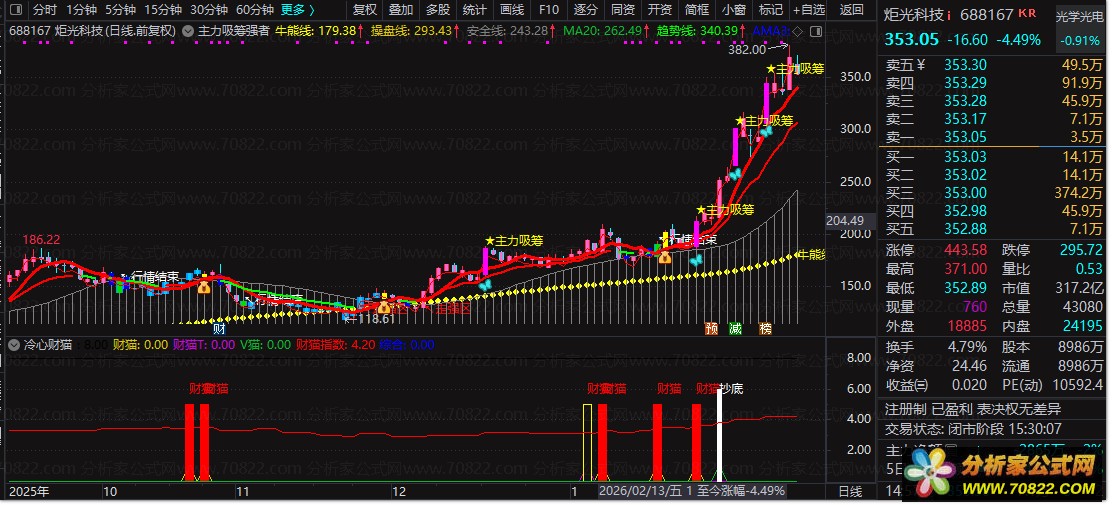Expand the 冷心财猫 indicator dropdown arrow
This screenshot has width=1112, height=505.
tap(14, 345)
